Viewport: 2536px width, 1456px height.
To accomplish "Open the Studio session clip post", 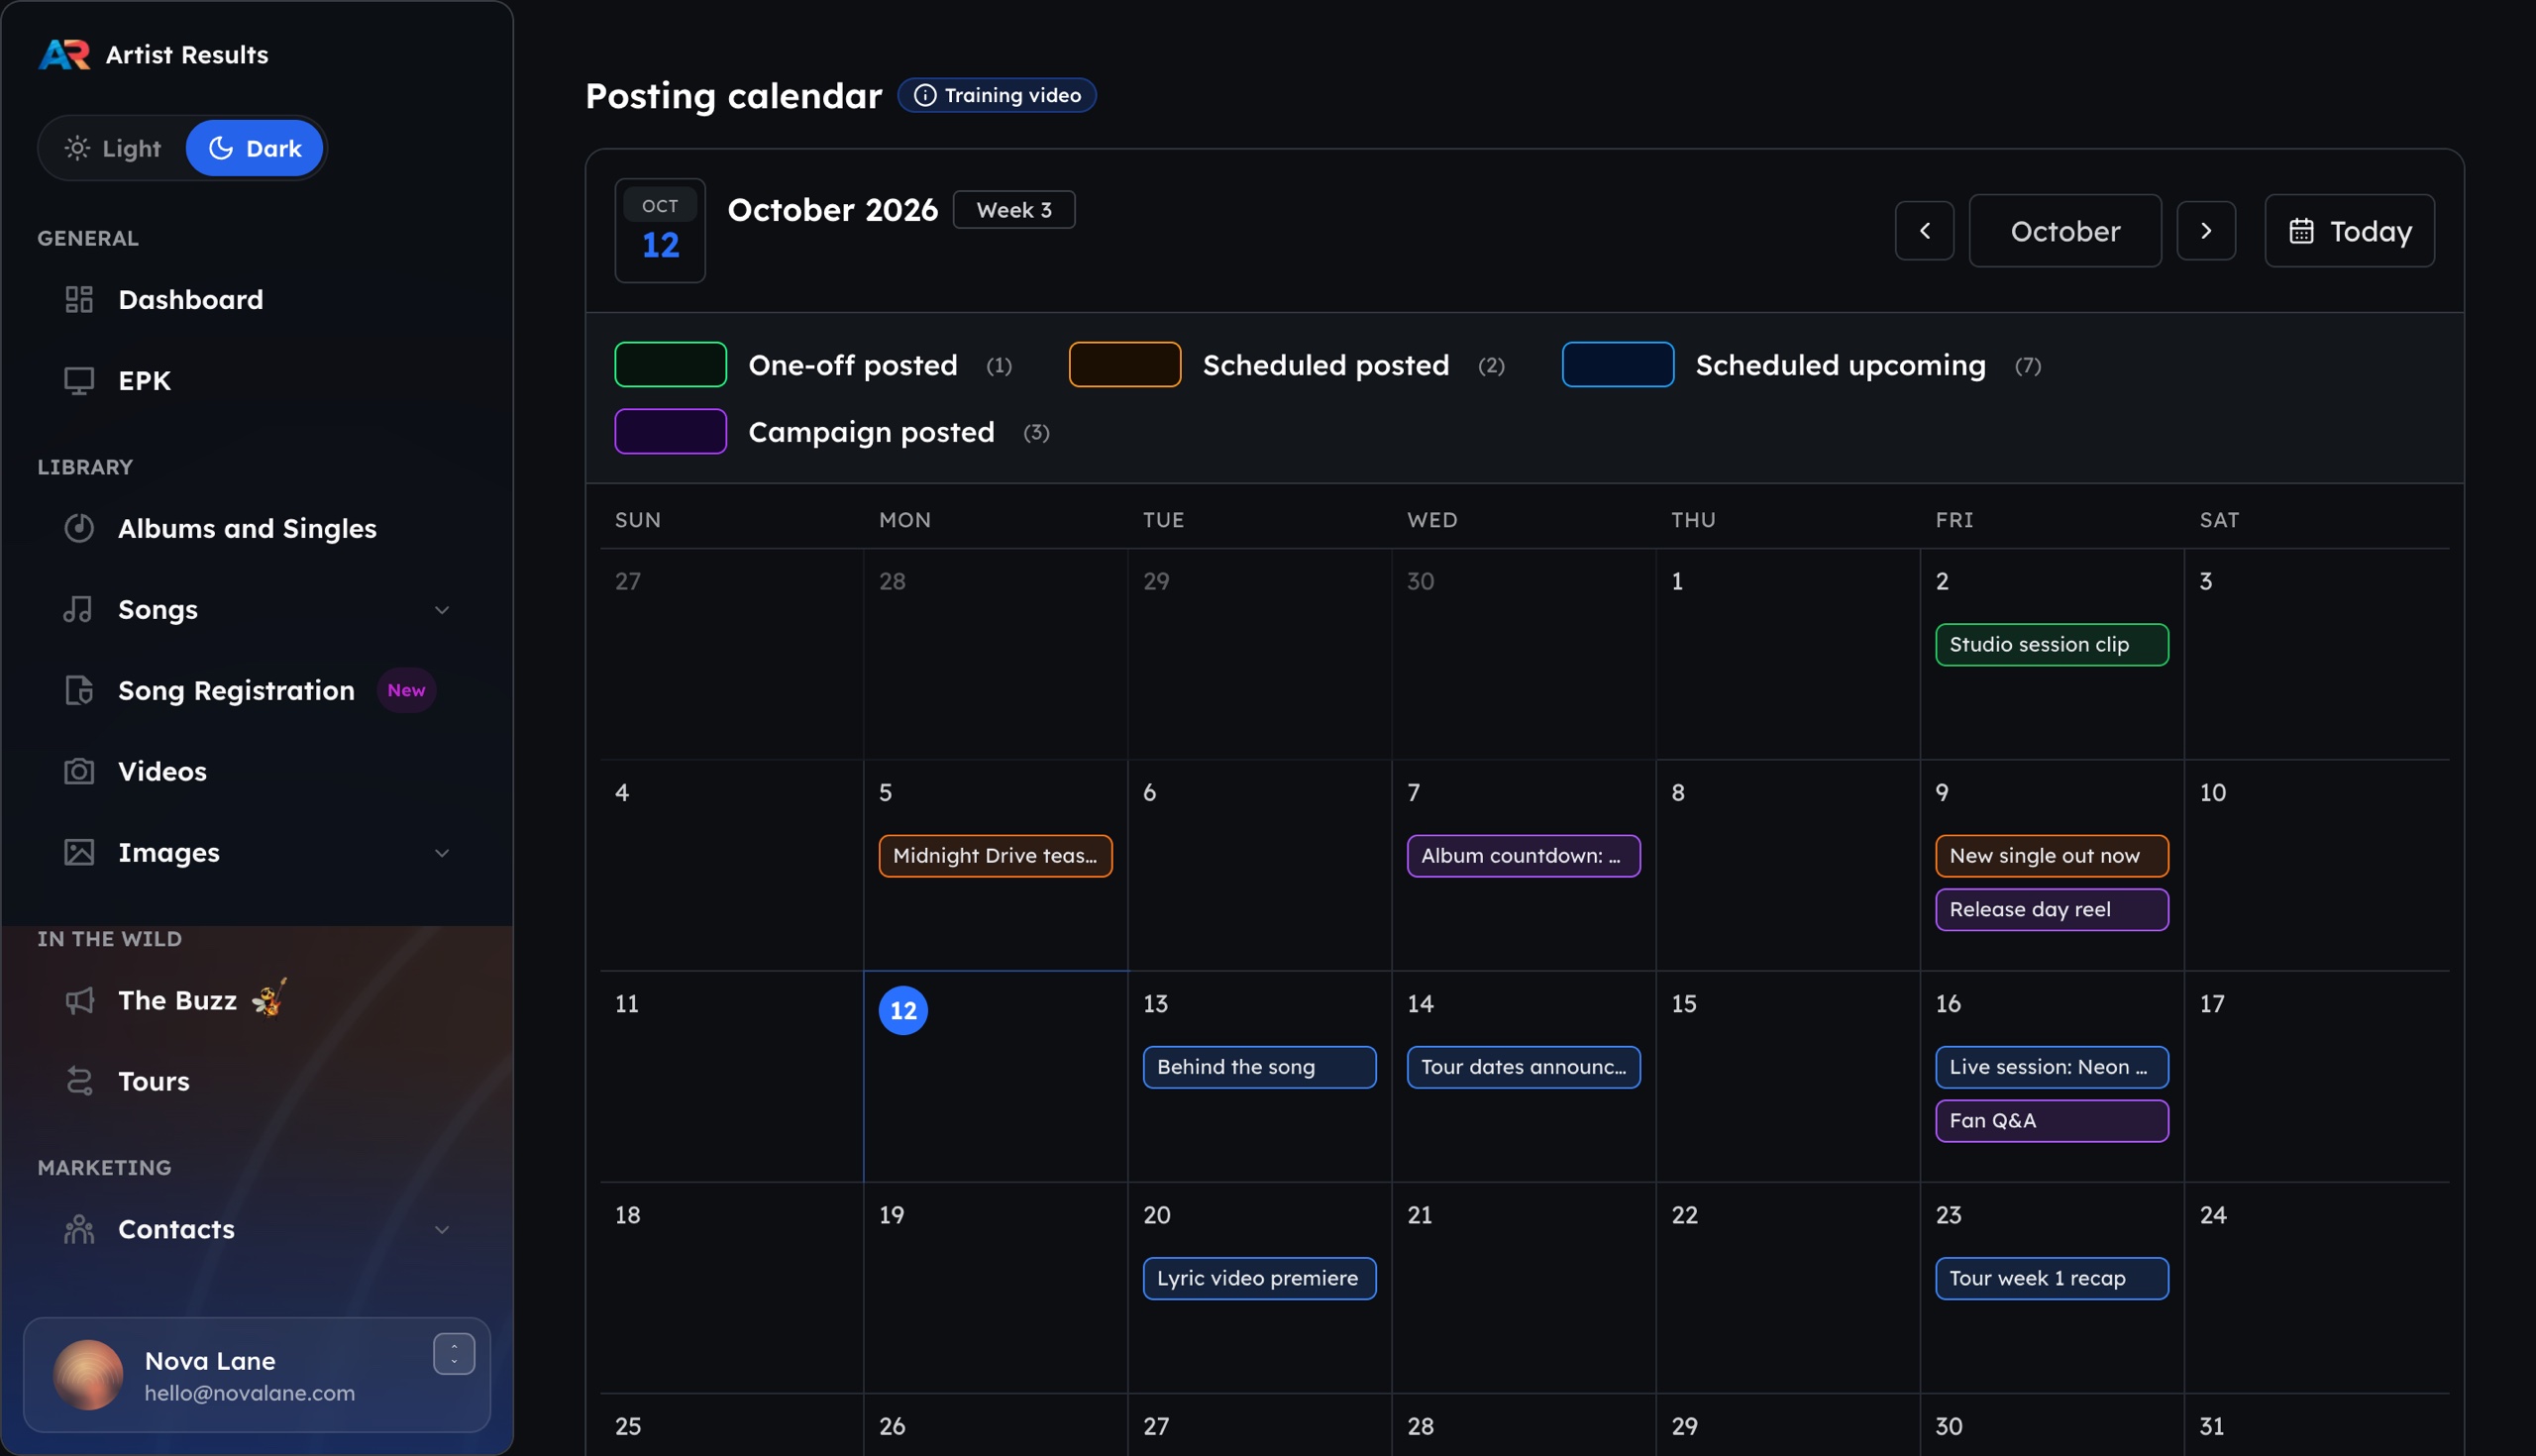I will pyautogui.click(x=2052, y=645).
